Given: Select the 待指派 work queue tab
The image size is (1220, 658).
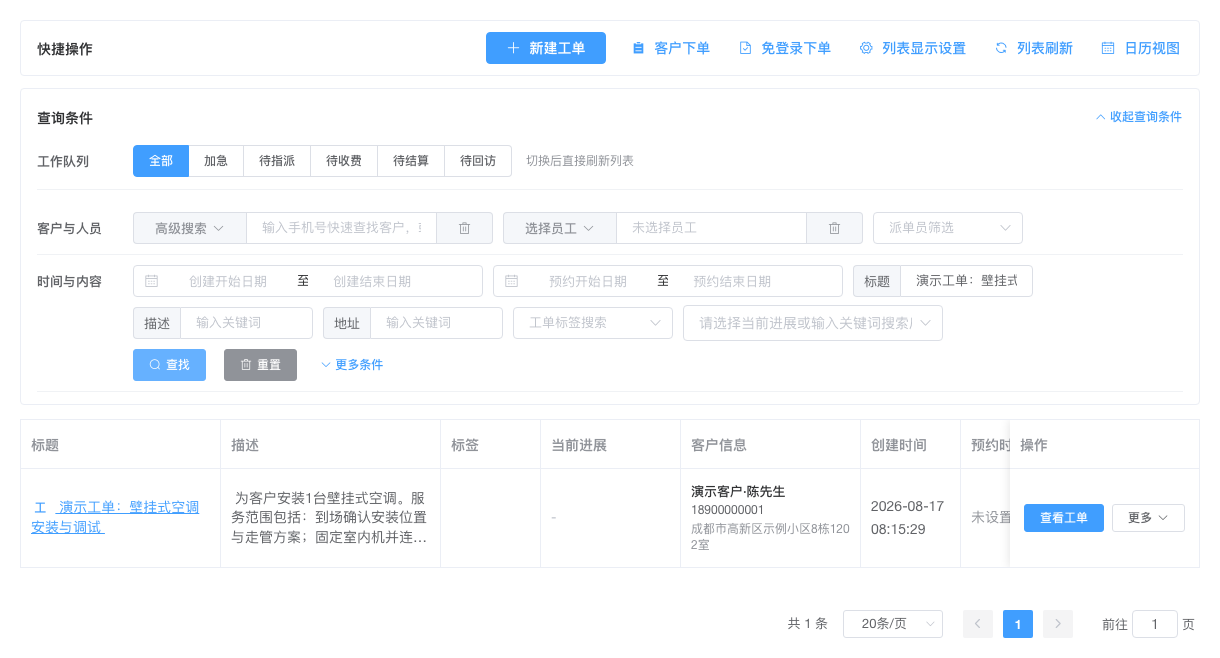Looking at the screenshot, I should pos(277,161).
